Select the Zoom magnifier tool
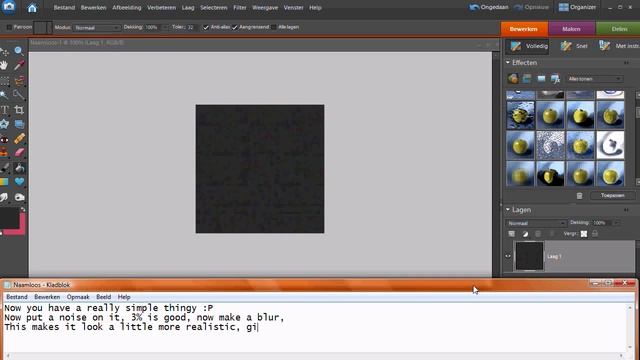 (19, 51)
